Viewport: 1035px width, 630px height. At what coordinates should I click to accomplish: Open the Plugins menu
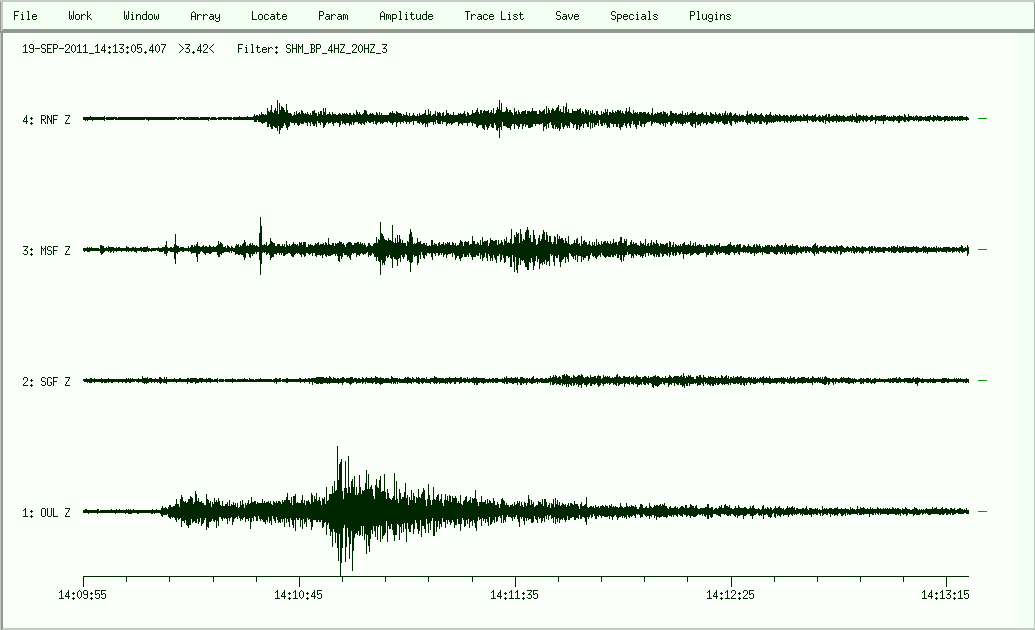click(710, 16)
